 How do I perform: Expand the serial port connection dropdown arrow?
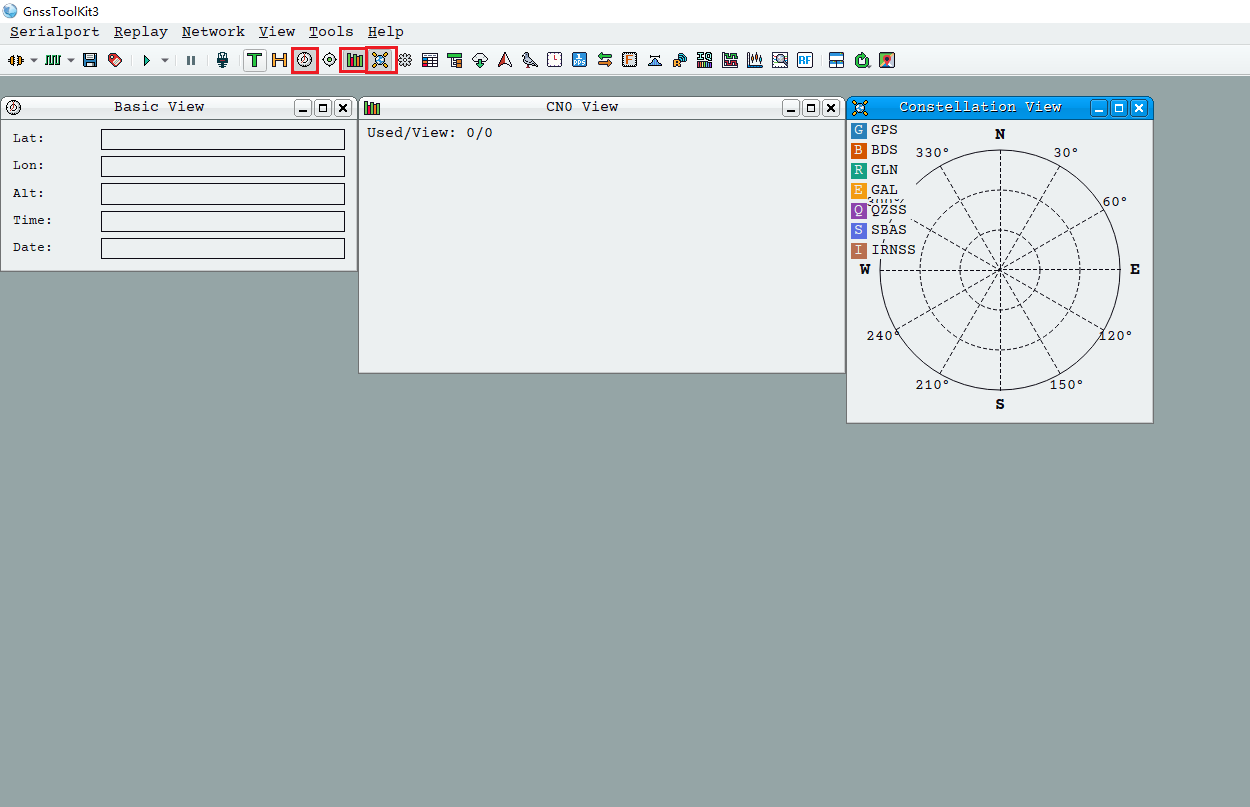coord(34,61)
